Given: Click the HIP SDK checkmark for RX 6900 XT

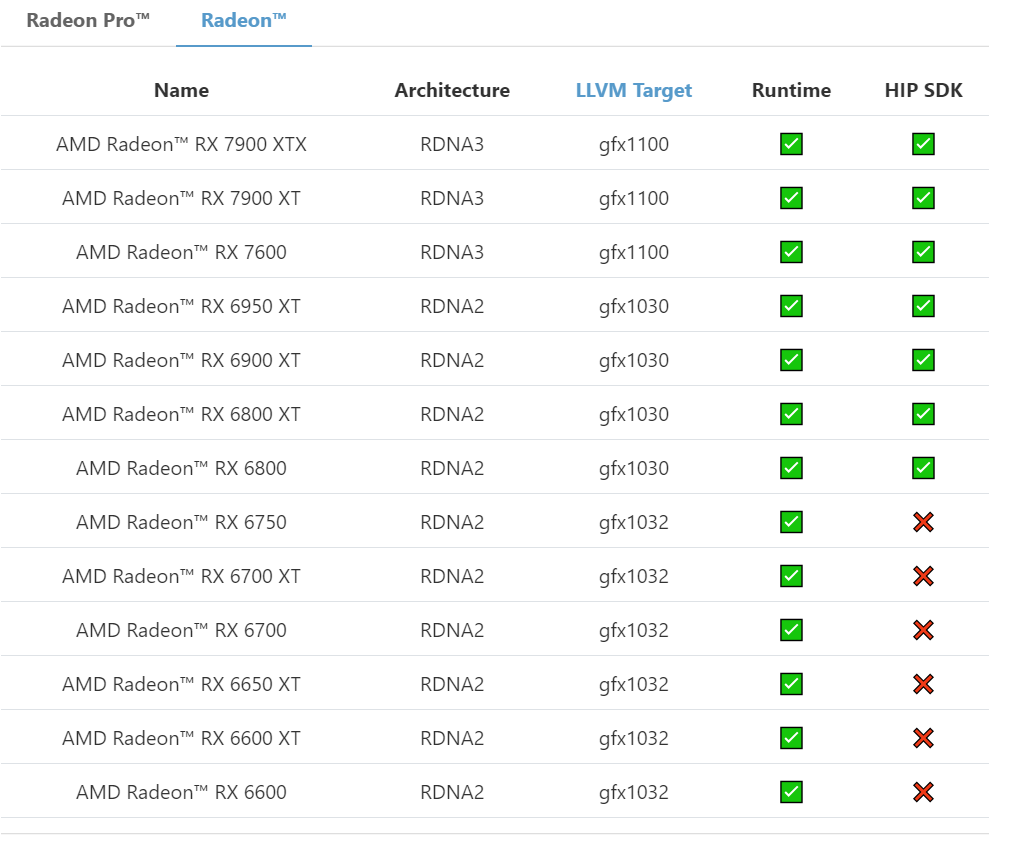Looking at the screenshot, I should (x=924, y=360).
